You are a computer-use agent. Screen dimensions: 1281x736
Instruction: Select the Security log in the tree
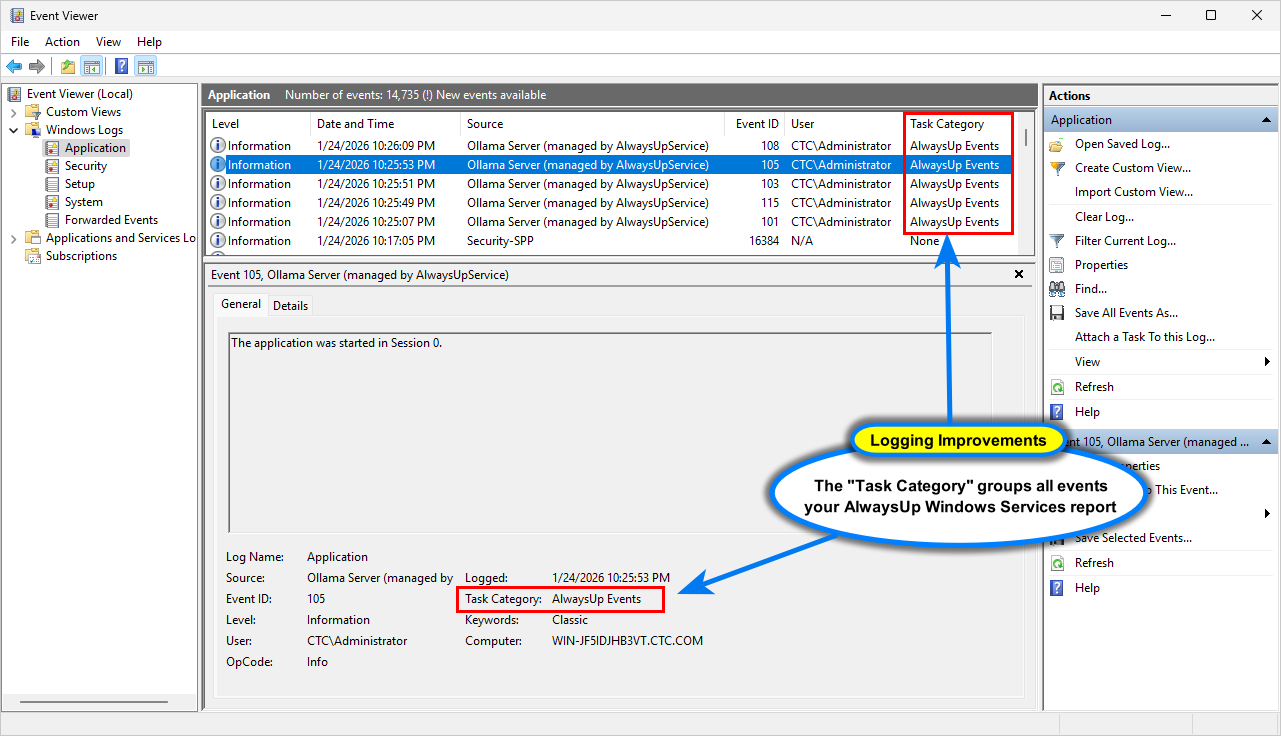87,165
